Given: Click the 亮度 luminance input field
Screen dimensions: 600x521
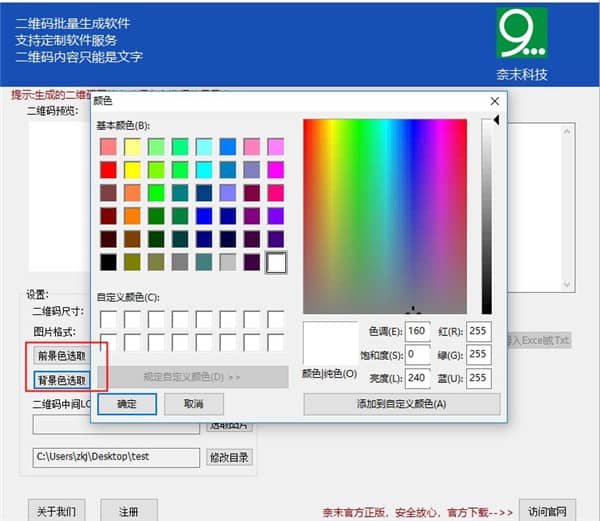Looking at the screenshot, I should click(419, 377).
